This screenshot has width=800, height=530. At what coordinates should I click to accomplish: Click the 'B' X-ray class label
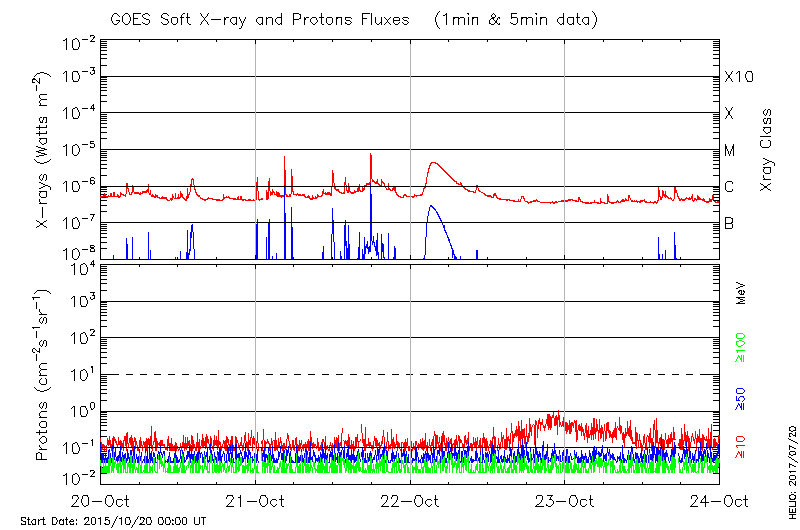pos(729,223)
